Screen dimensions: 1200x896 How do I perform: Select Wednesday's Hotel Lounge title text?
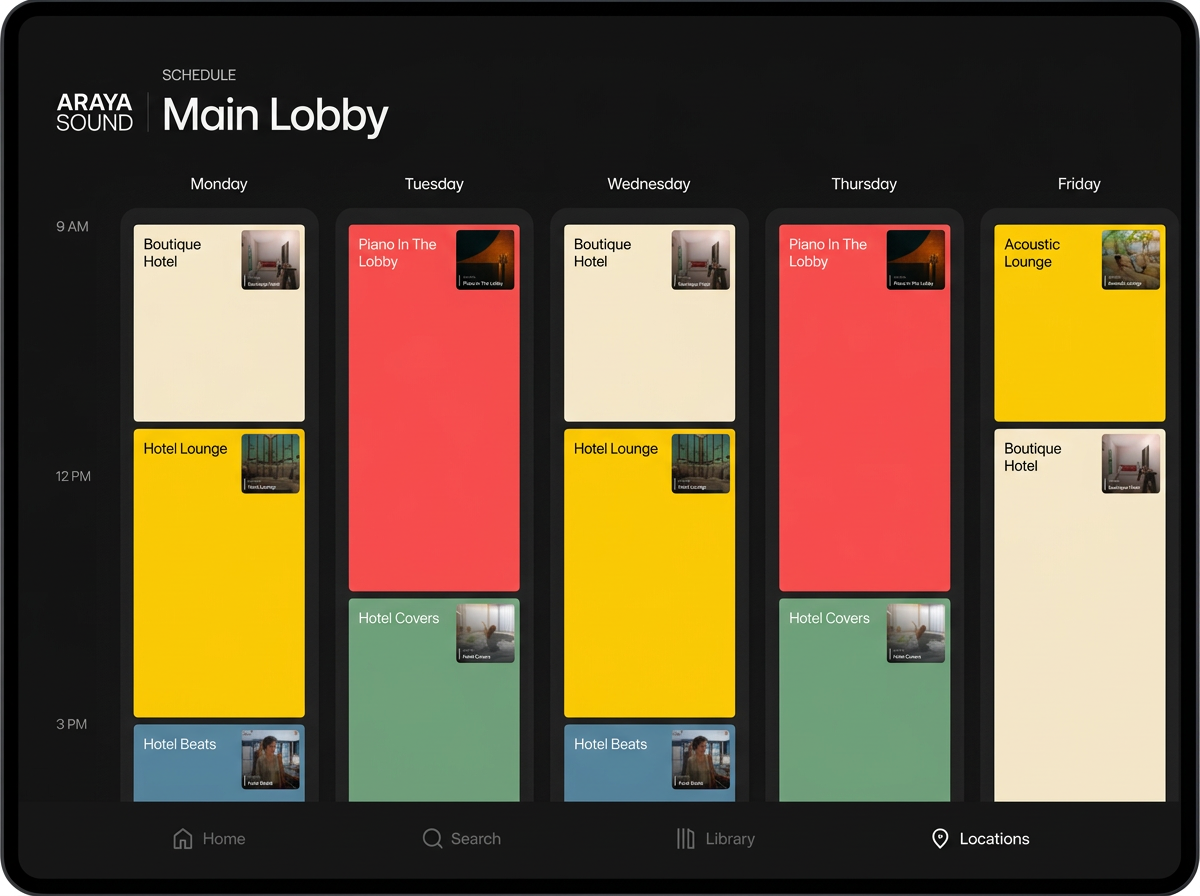coord(616,449)
